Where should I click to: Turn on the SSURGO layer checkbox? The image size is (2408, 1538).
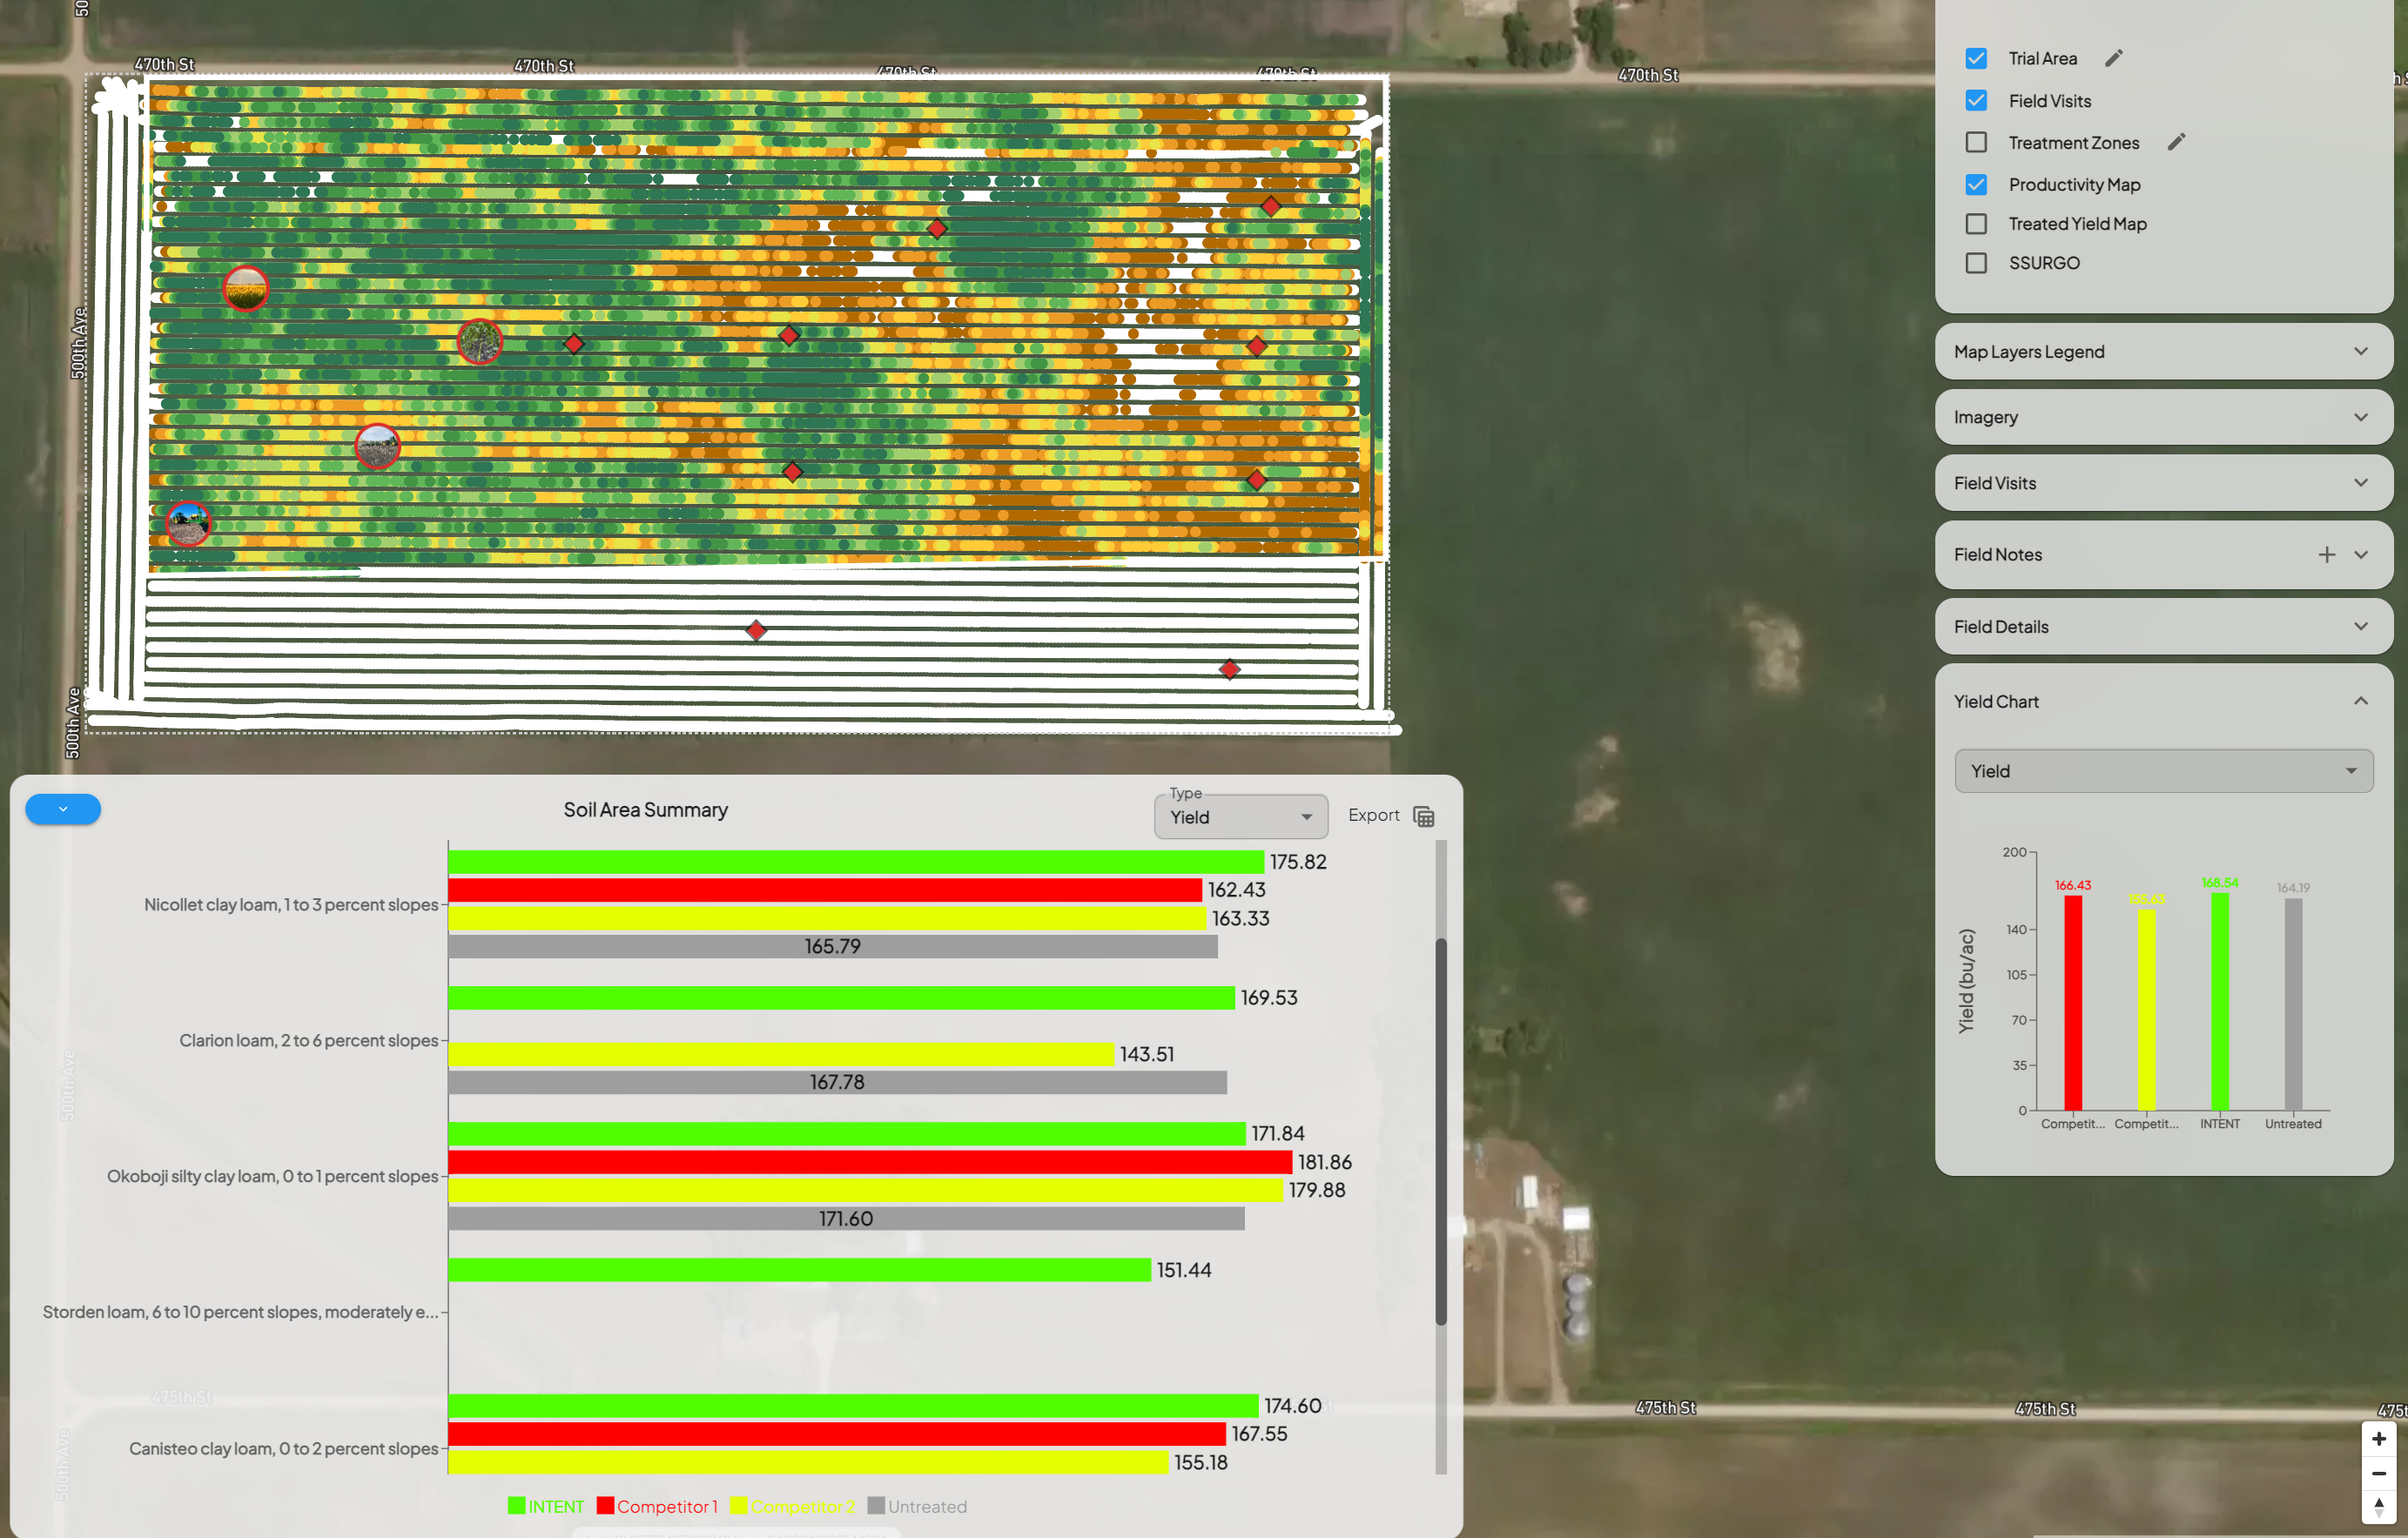click(x=1976, y=263)
